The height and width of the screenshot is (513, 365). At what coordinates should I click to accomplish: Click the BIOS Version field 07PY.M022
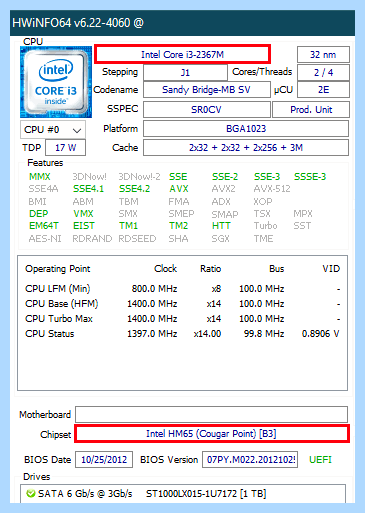coord(250,460)
